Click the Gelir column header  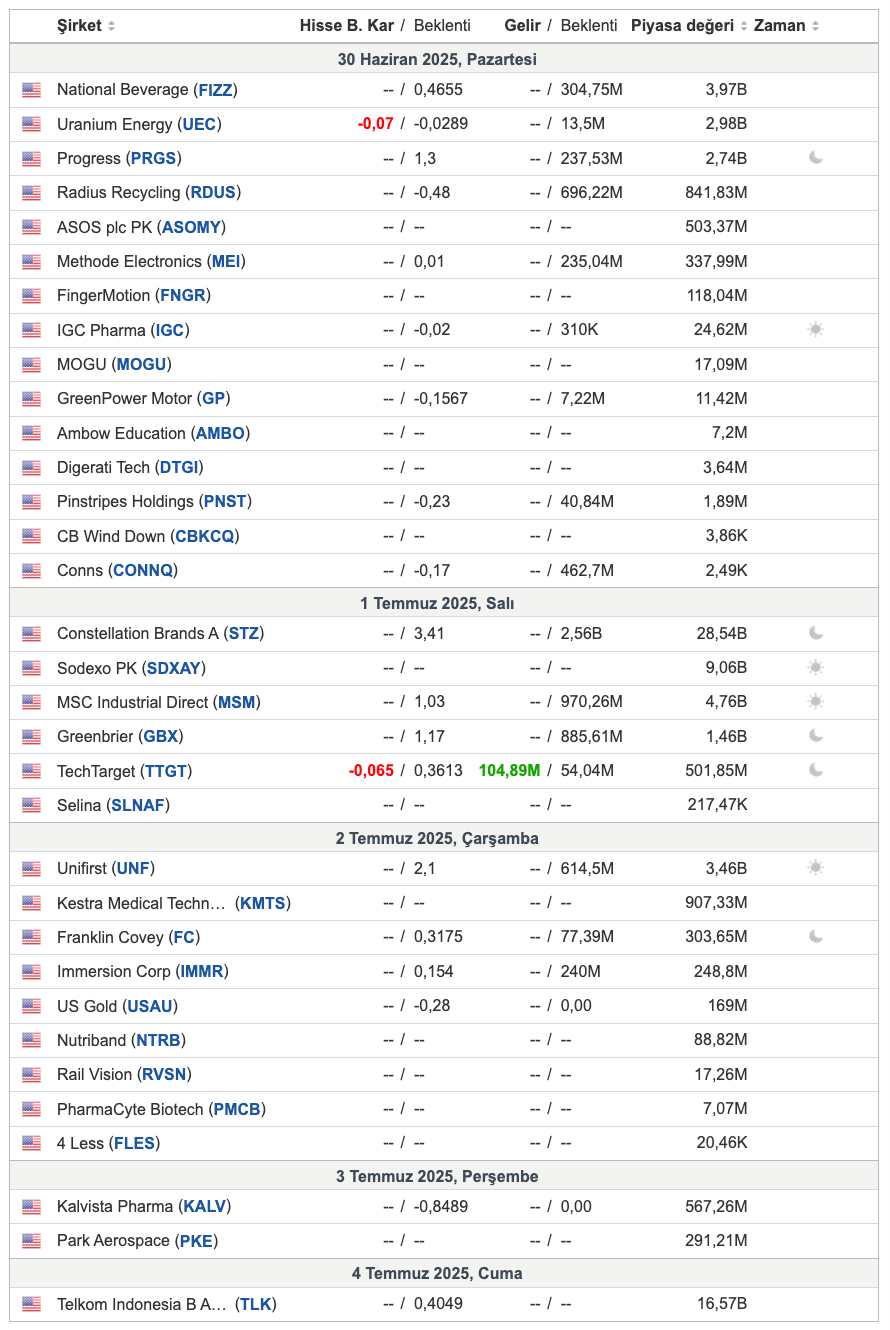[x=523, y=25]
